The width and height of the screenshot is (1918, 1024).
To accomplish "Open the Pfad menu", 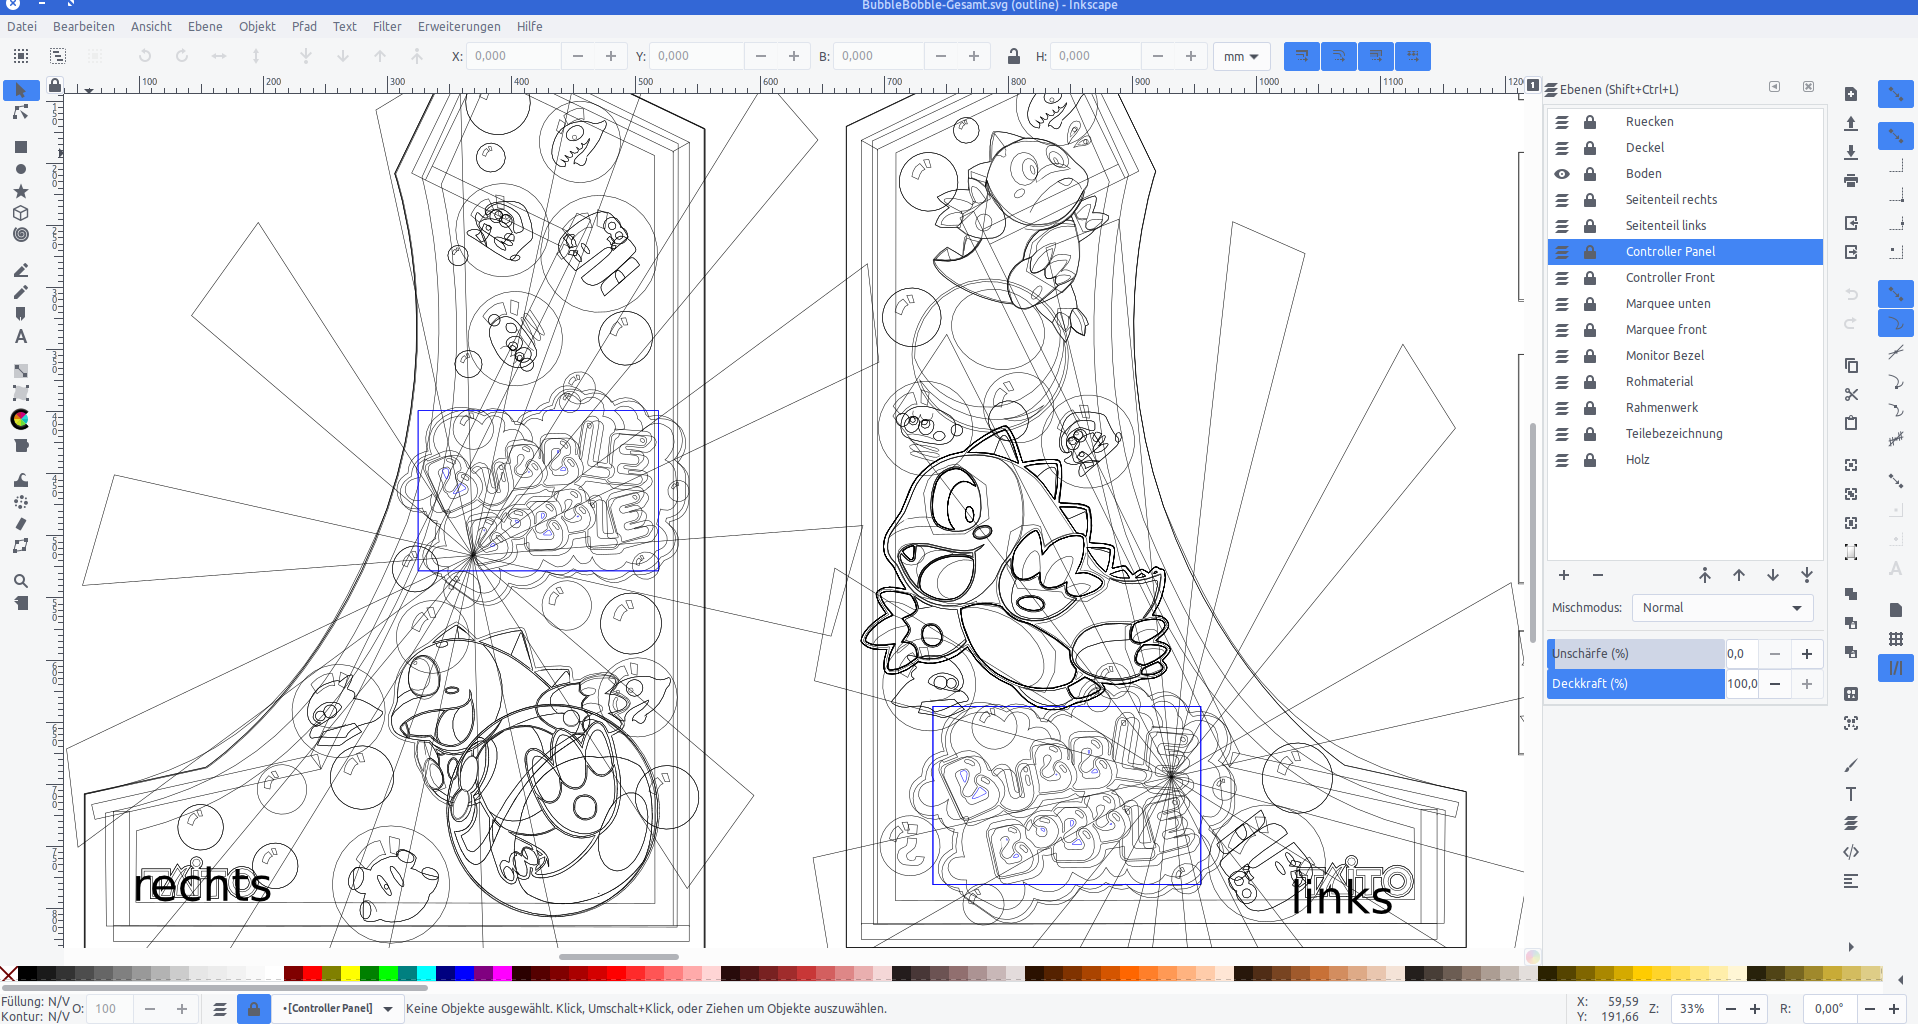I will 304,26.
